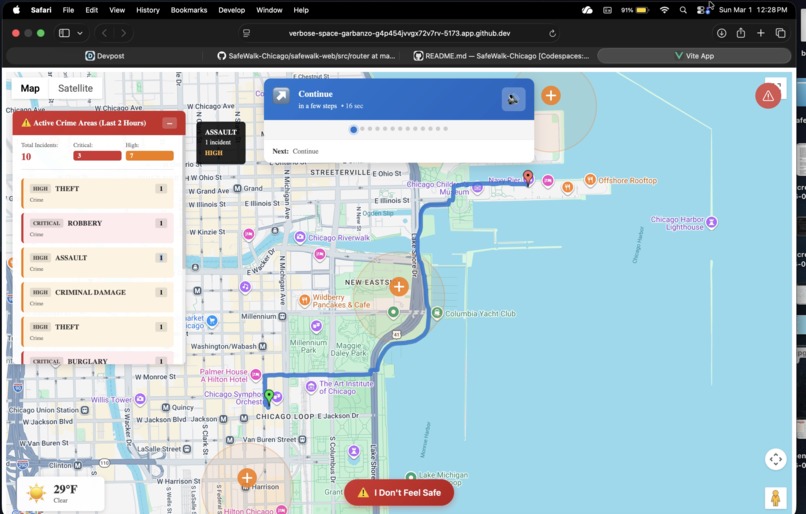Click the navigation direction arrow icon
The height and width of the screenshot is (514, 806).
(281, 96)
